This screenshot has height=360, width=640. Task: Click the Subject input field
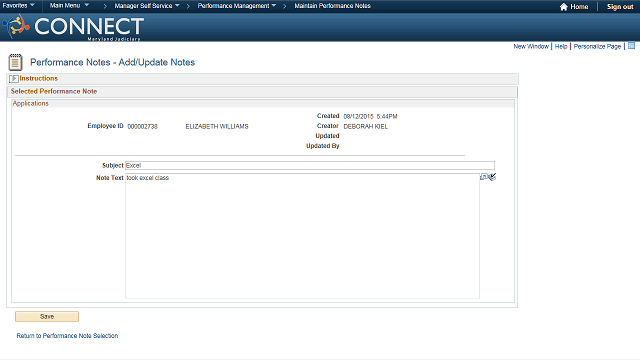pos(310,165)
